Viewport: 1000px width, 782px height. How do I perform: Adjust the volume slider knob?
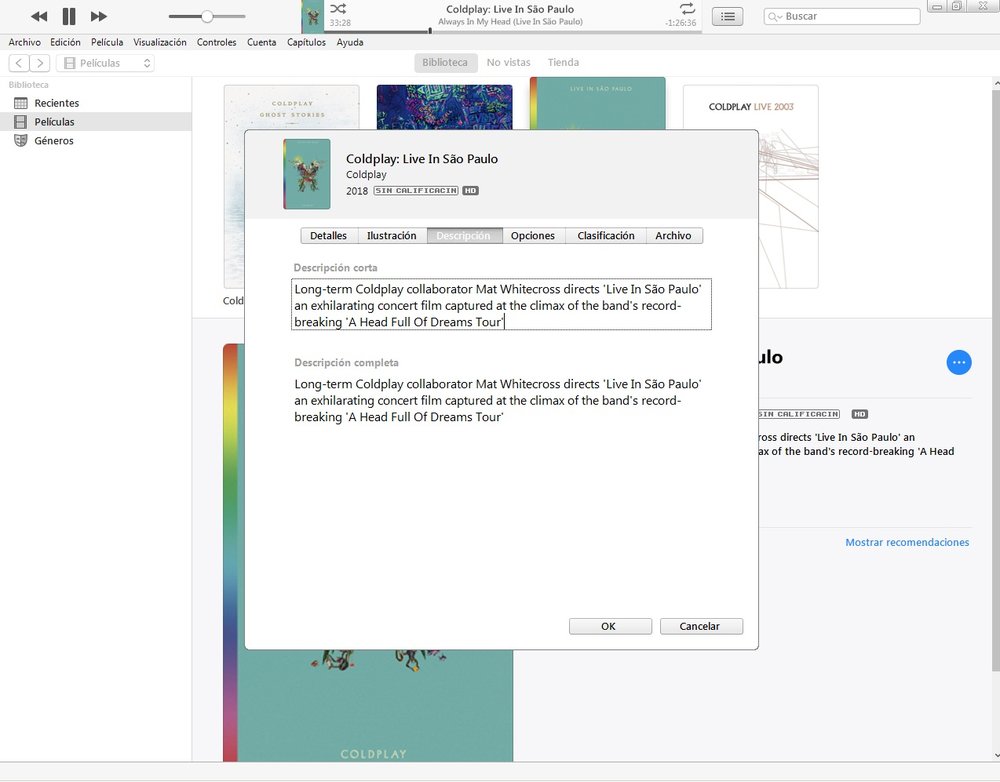click(x=207, y=17)
